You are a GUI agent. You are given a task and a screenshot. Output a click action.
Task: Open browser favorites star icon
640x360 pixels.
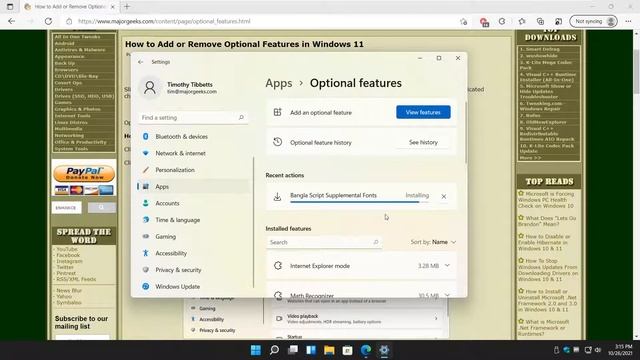coord(522,21)
